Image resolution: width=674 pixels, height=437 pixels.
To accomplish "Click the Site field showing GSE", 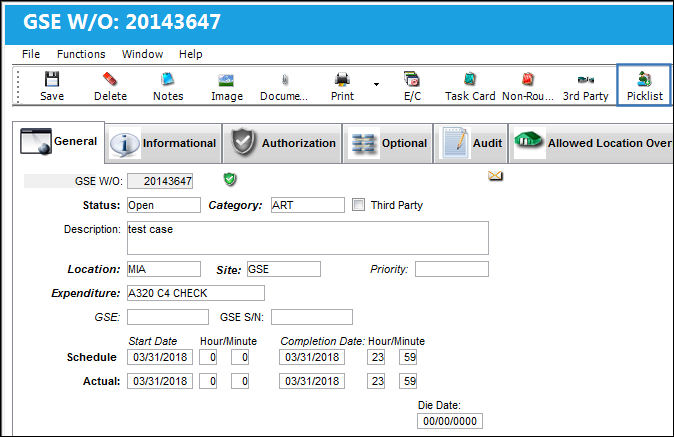I will 284,269.
